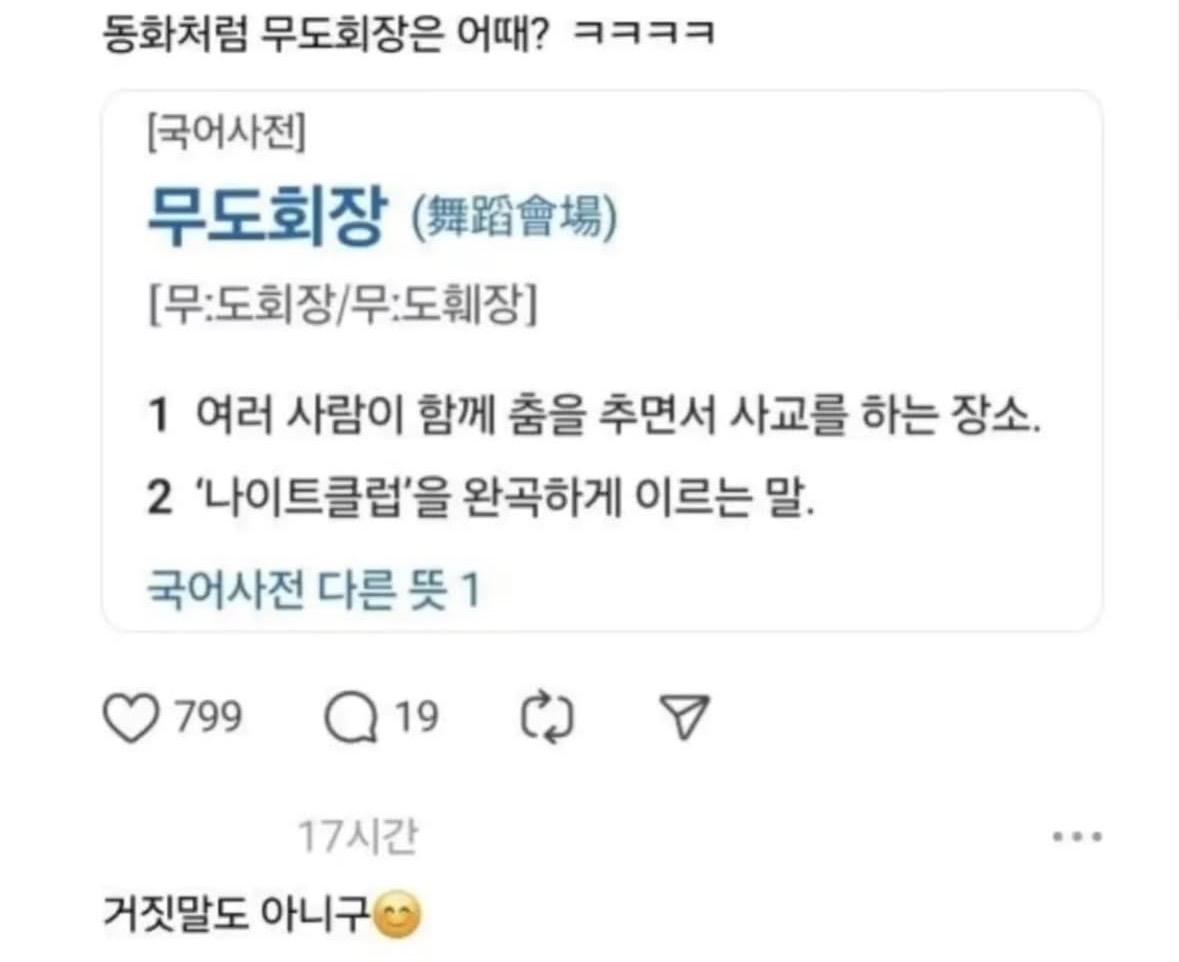This screenshot has width=1179, height=962.
Task: View the 19 comments count
Action: coord(417,717)
